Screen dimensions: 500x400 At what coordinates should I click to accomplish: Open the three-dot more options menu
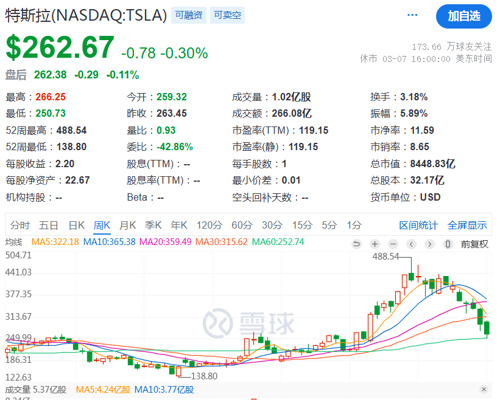click(x=412, y=15)
